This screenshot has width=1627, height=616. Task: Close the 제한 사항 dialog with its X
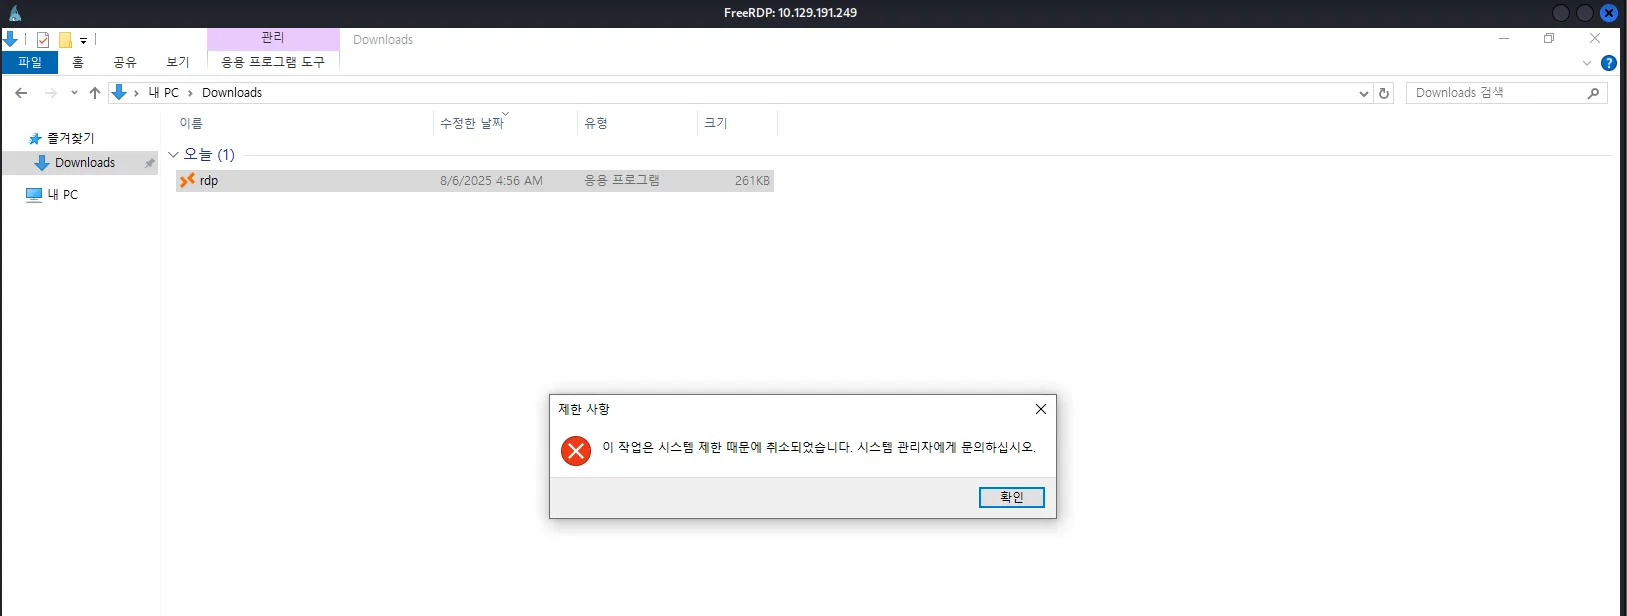(1041, 409)
